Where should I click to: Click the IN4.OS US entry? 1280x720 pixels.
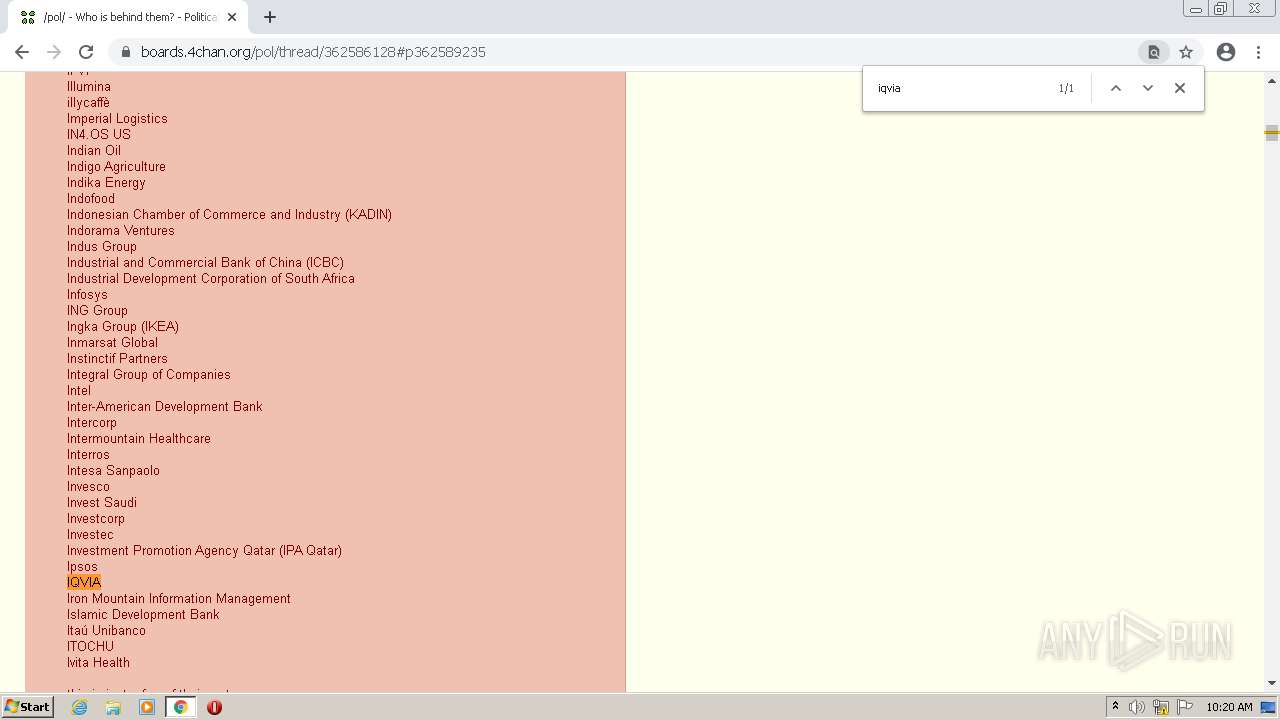coord(99,134)
